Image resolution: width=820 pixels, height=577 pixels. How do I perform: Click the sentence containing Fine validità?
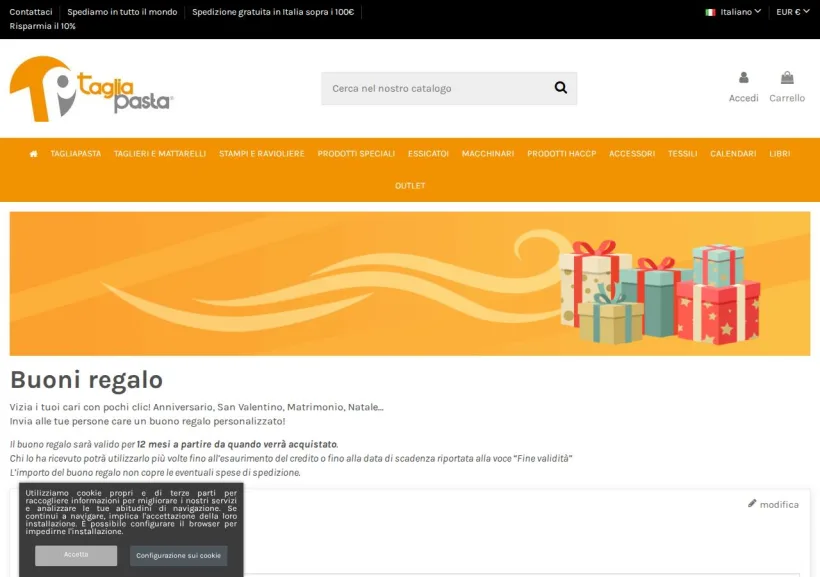click(291, 458)
